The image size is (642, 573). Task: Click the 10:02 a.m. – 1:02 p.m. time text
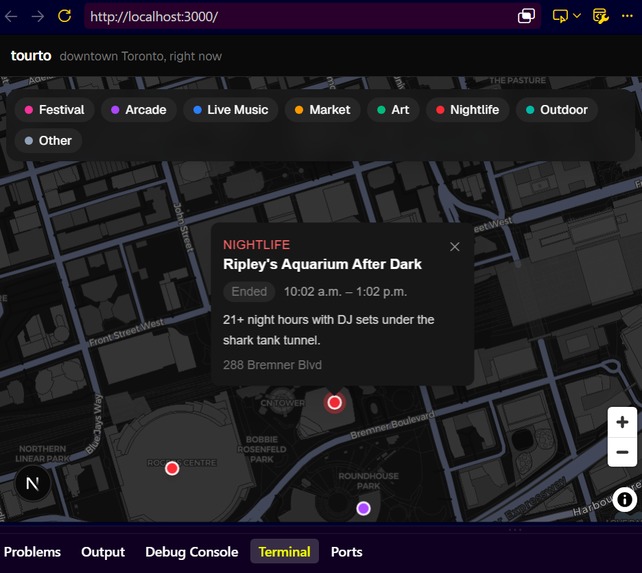coord(346,292)
